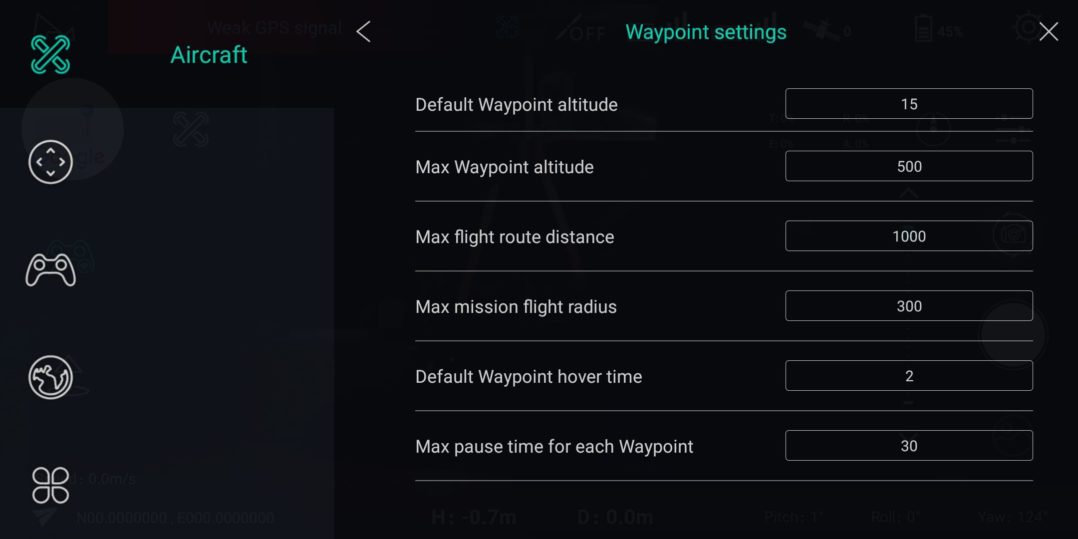Edit the Max mission flight radius value
The width and height of the screenshot is (1078, 539).
[x=908, y=306]
